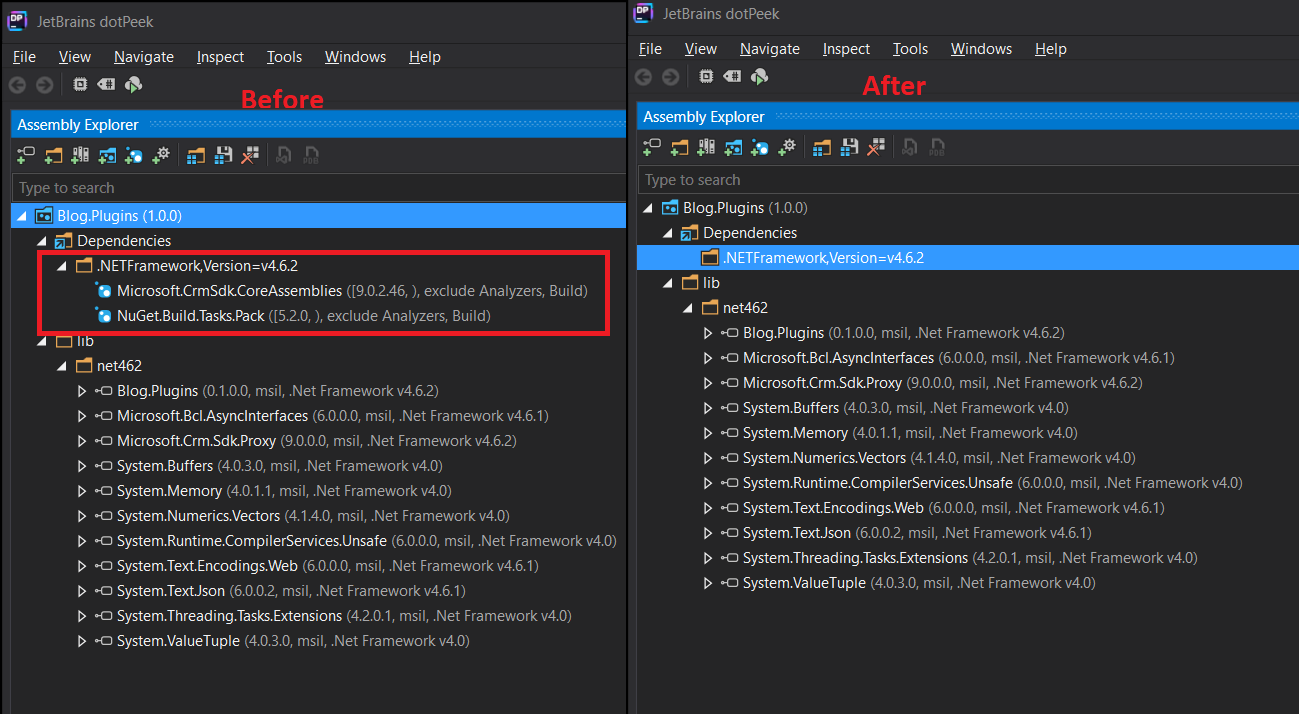This screenshot has width=1299, height=714.
Task: Select net462 folder in right window
Action: (x=734, y=308)
